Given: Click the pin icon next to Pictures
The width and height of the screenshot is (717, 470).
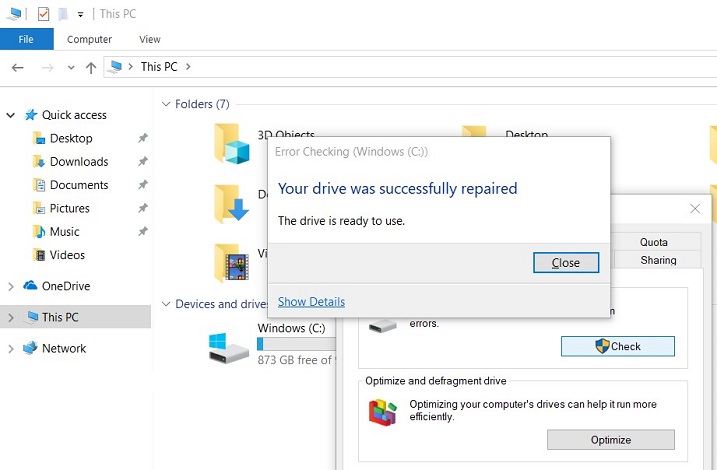Looking at the screenshot, I should (143, 208).
